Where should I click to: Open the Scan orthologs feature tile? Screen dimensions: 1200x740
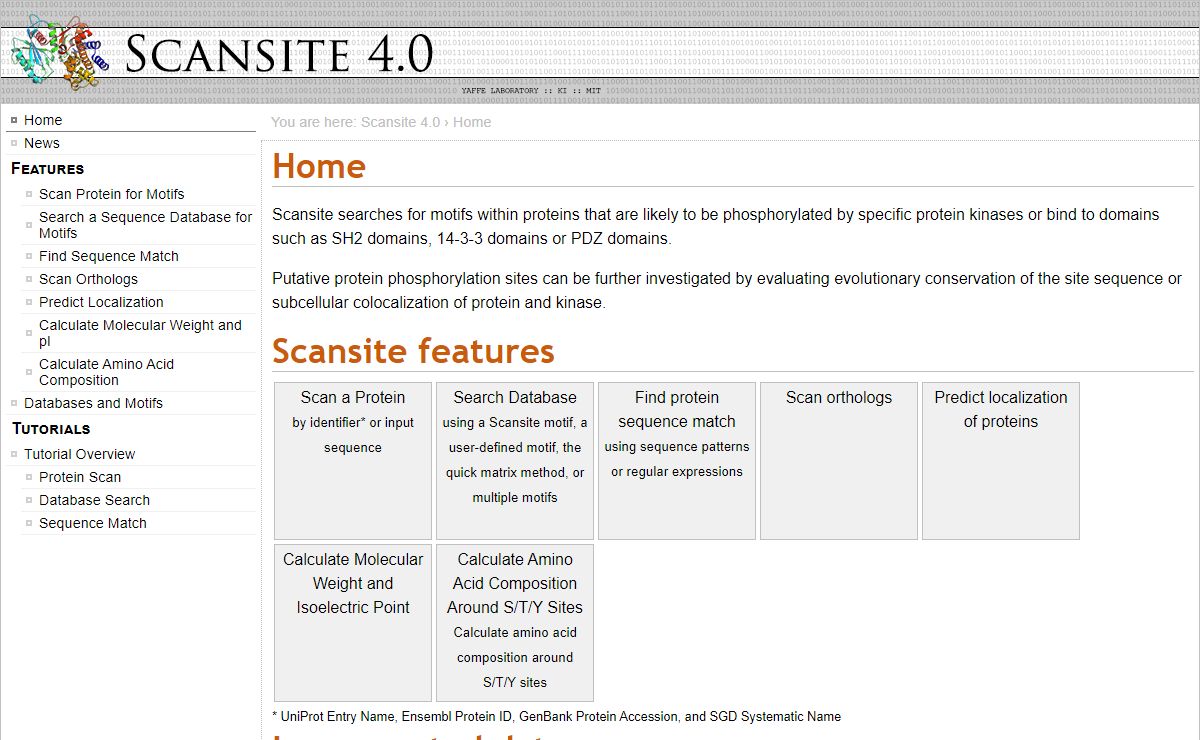[x=839, y=461]
